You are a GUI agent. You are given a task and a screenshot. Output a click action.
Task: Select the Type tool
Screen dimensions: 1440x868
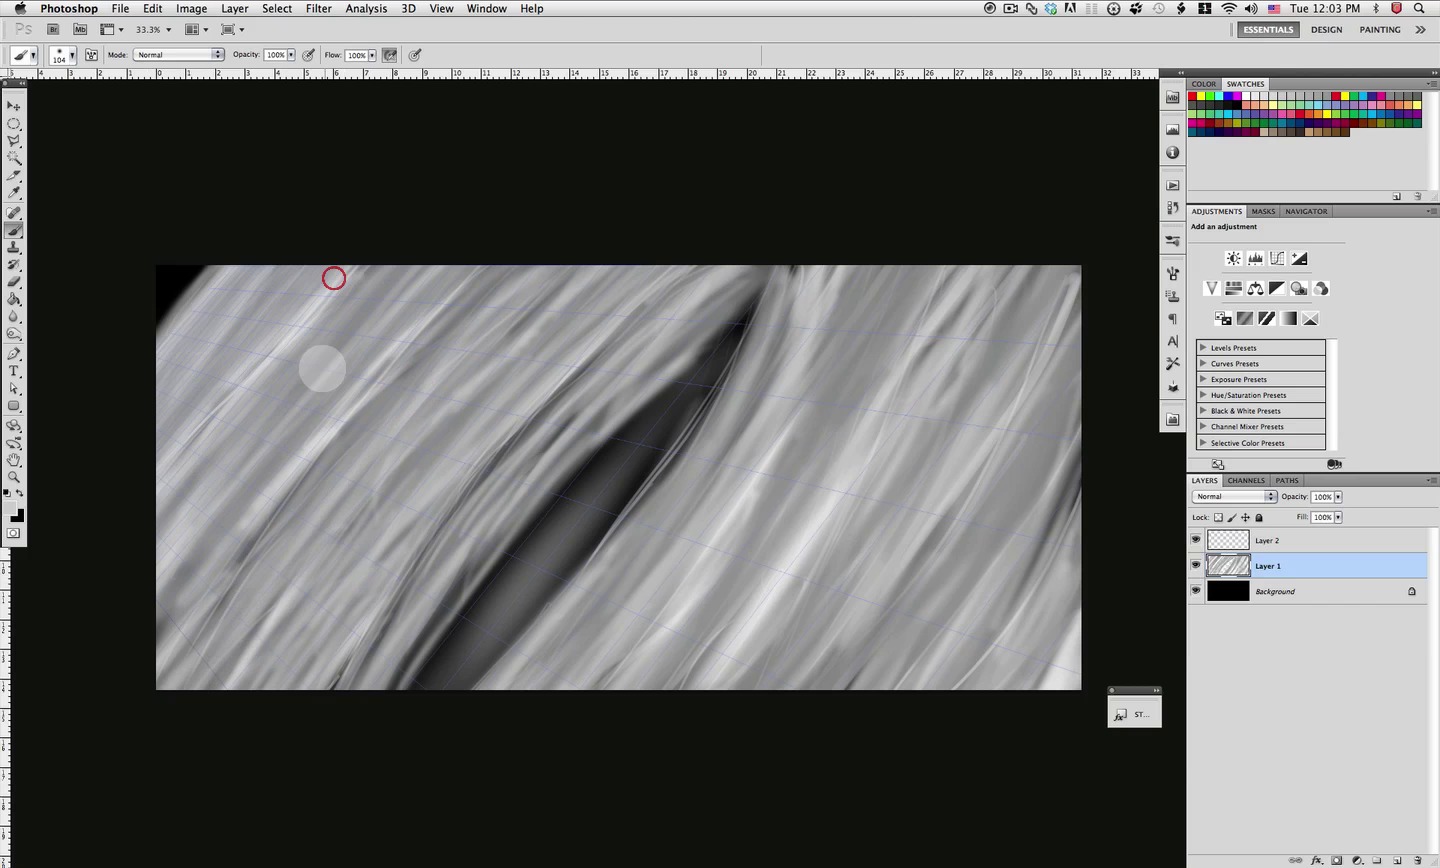tap(14, 371)
